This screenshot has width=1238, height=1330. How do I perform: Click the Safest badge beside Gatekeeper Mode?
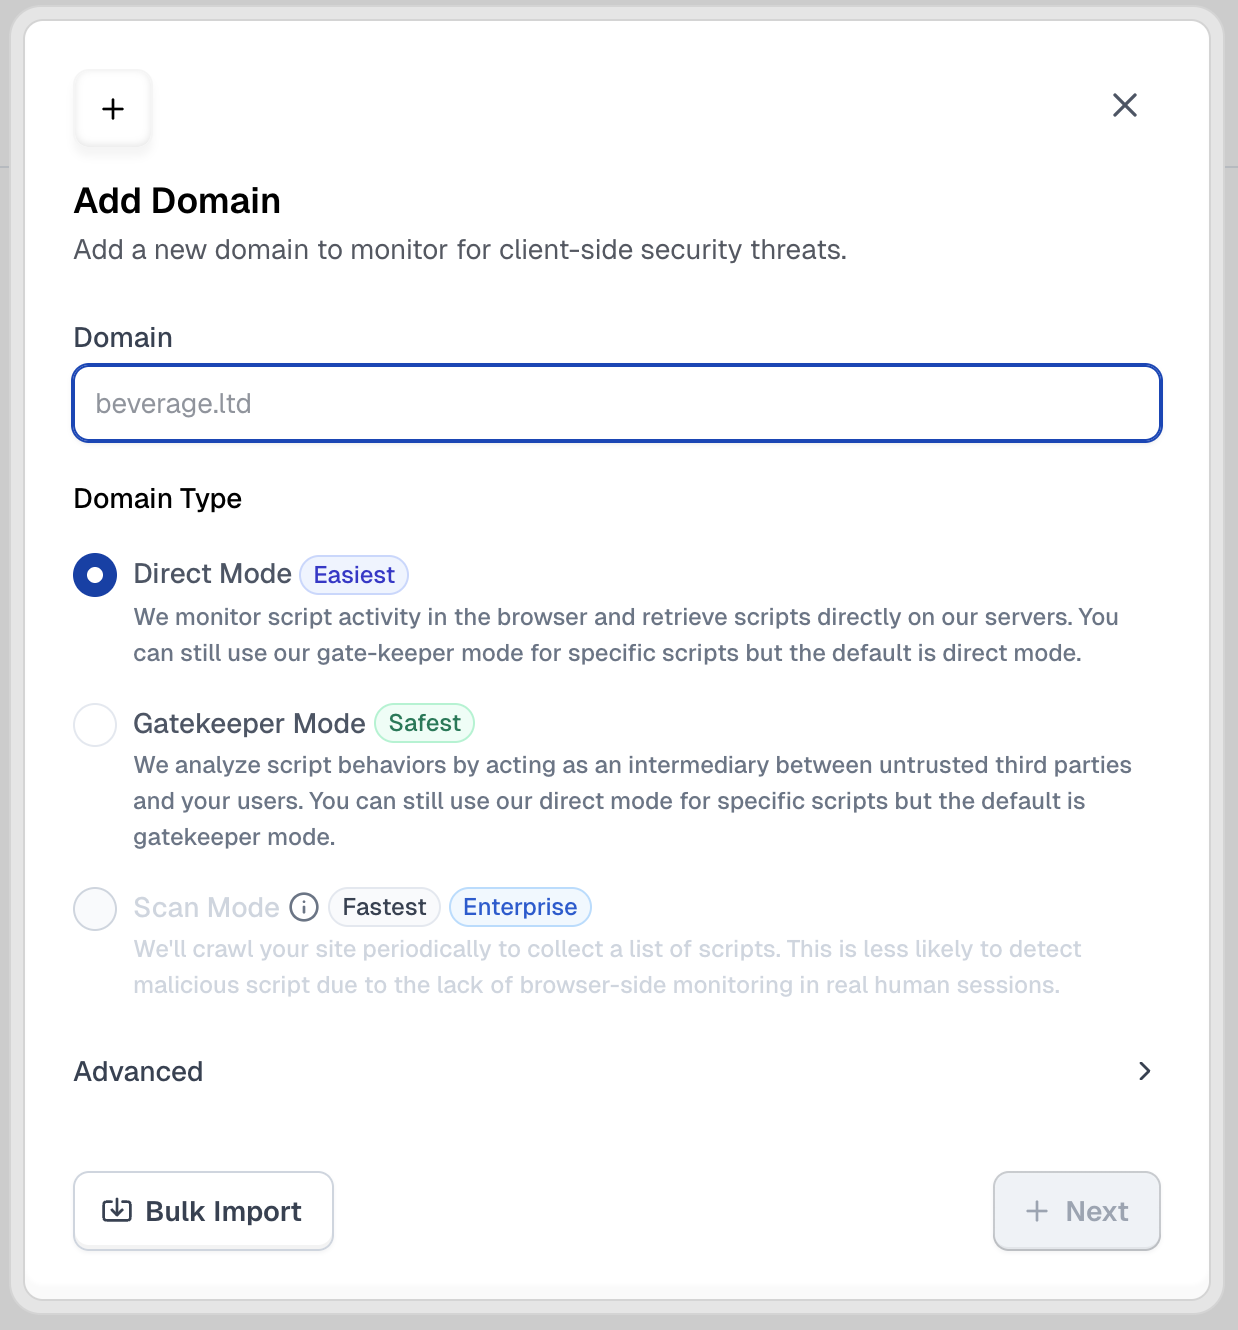(424, 723)
